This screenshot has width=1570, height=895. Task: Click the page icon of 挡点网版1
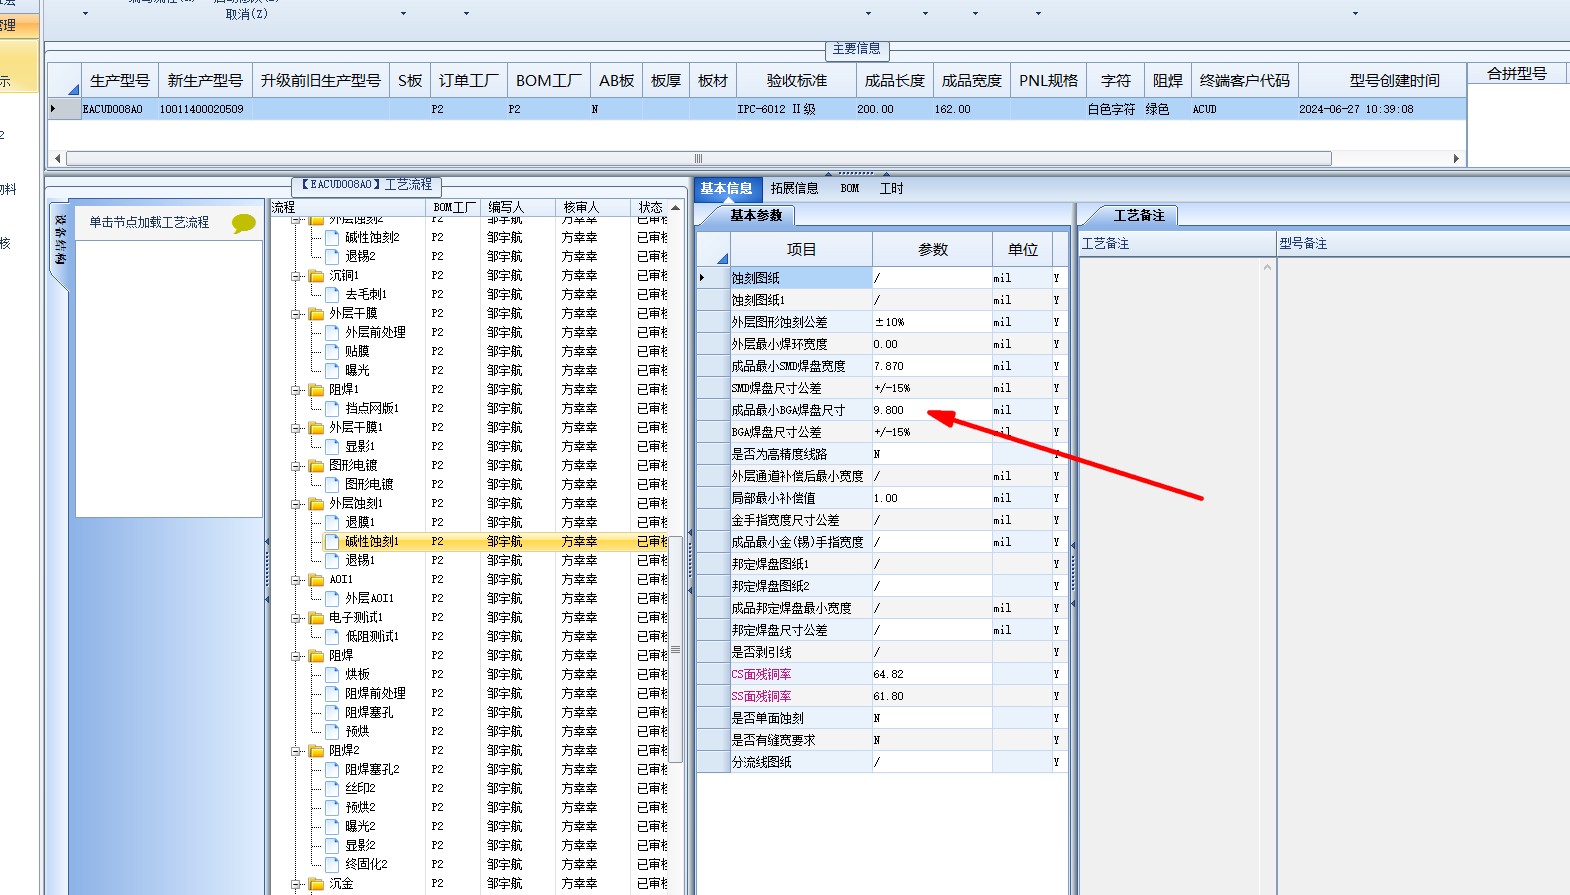pos(333,409)
